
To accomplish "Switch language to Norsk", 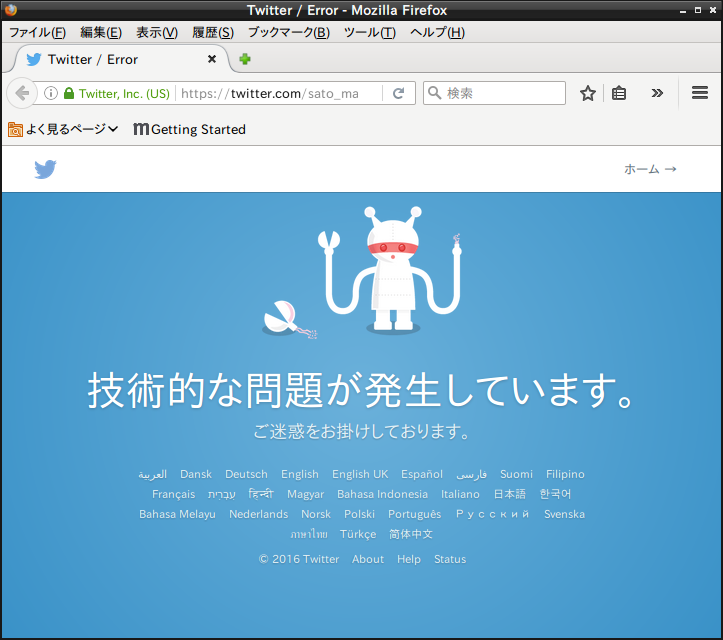I will click(316, 514).
